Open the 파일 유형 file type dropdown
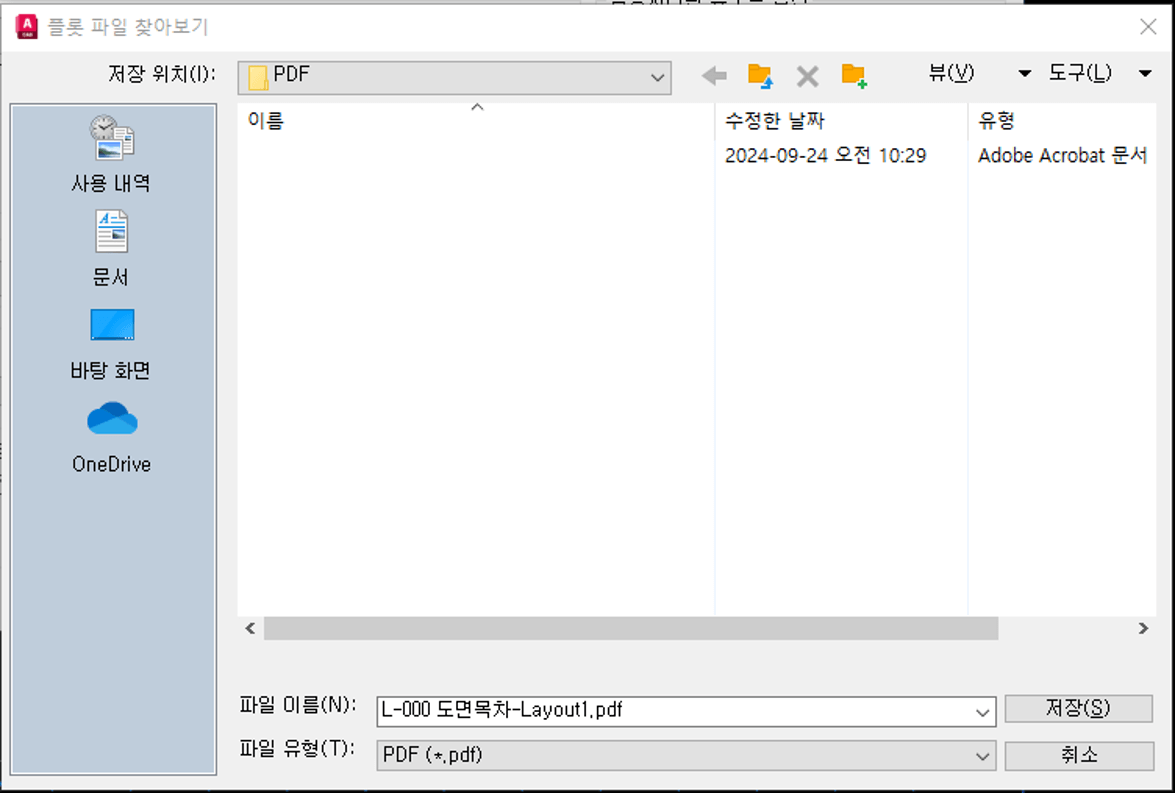The width and height of the screenshot is (1175, 793). pos(981,756)
